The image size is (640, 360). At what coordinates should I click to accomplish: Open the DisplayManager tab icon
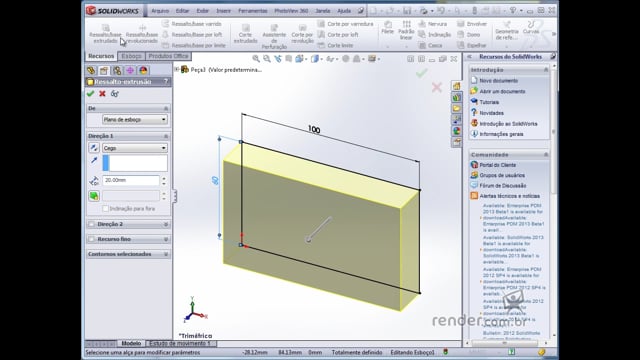(x=143, y=71)
